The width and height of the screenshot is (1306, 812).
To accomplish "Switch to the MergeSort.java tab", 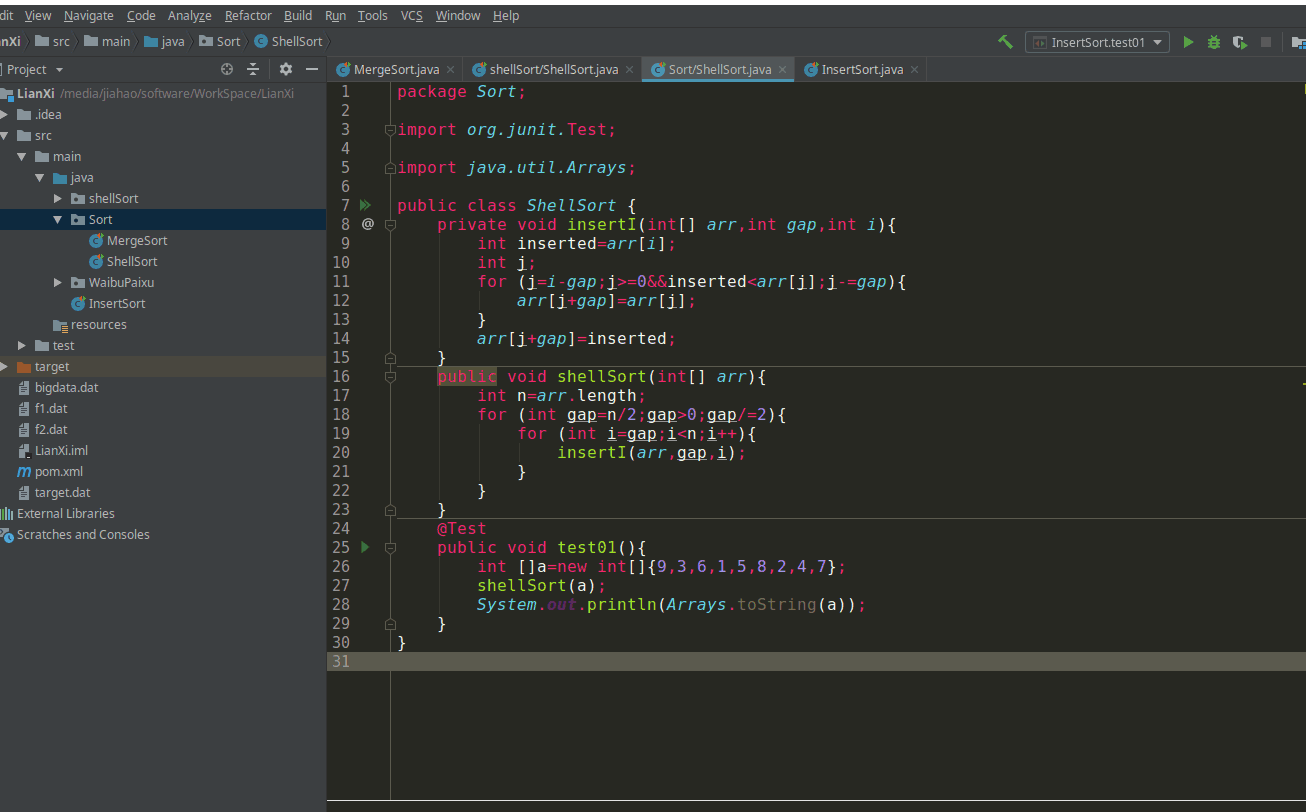I will (396, 70).
